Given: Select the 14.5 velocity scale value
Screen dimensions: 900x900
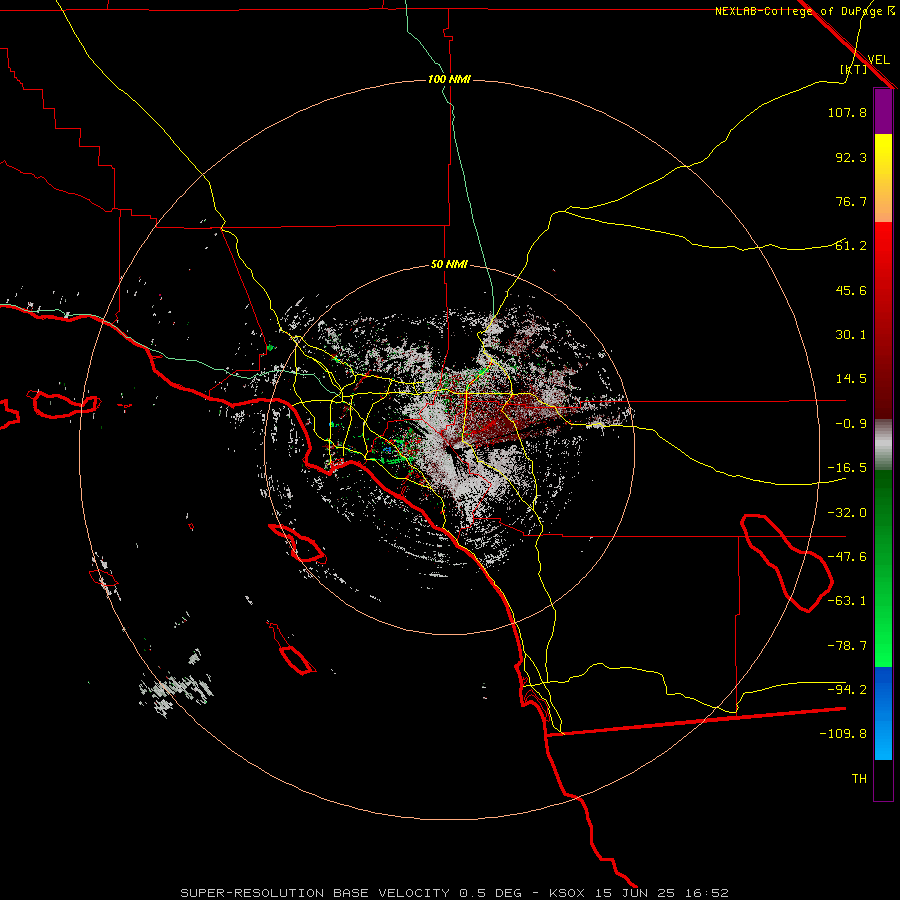Looking at the screenshot, I should click(851, 379).
